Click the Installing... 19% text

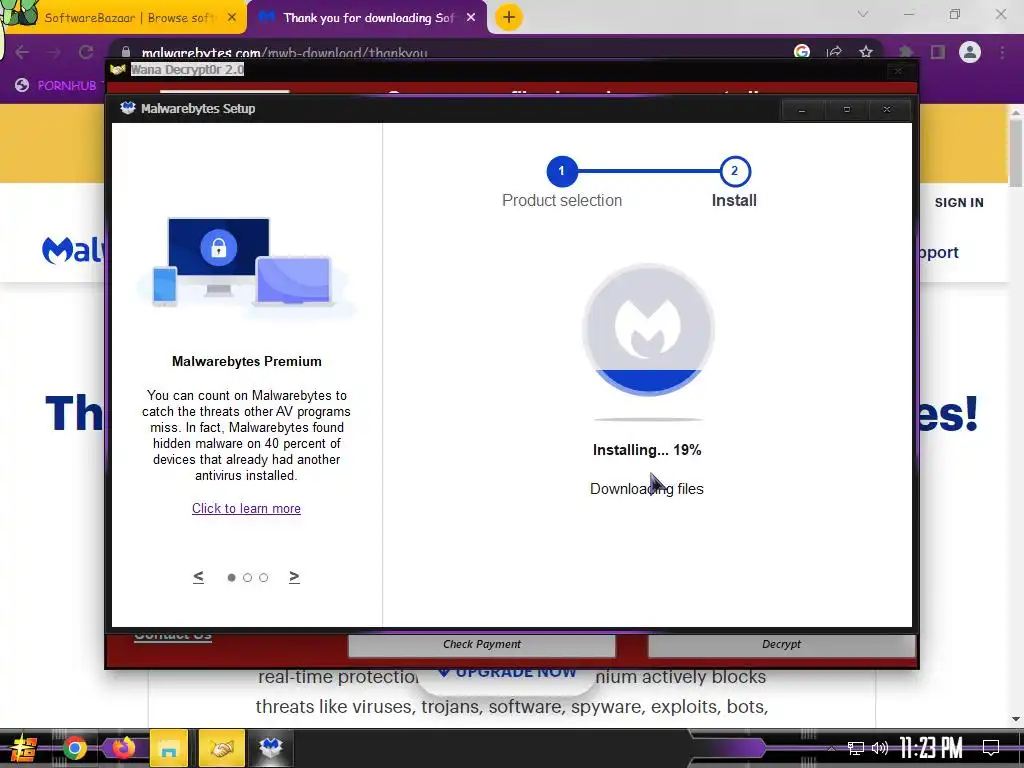coord(647,450)
